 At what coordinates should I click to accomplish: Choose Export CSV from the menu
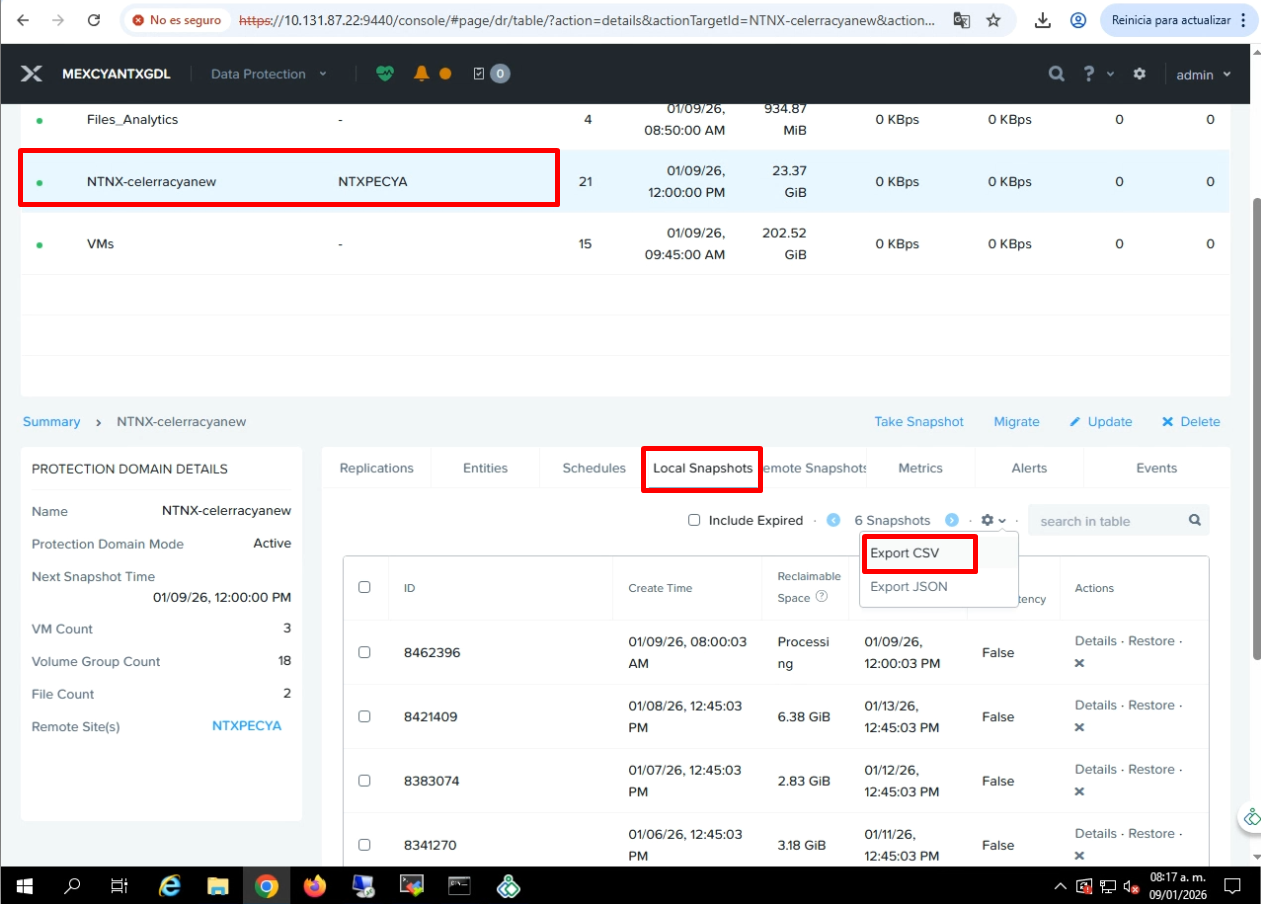click(905, 553)
